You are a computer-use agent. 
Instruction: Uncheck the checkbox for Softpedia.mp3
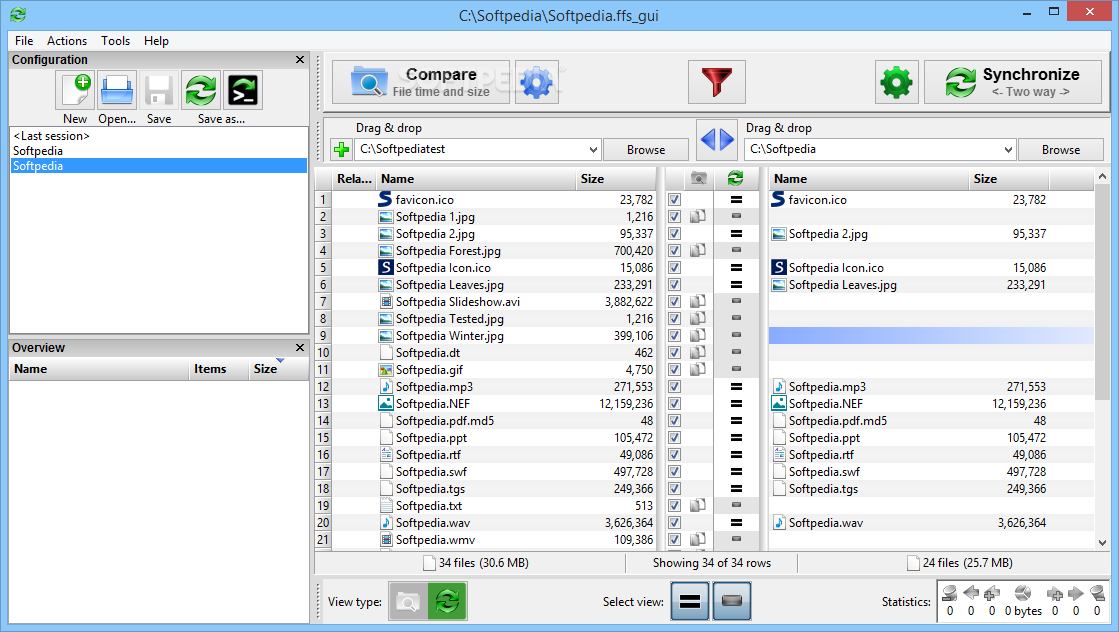(674, 387)
